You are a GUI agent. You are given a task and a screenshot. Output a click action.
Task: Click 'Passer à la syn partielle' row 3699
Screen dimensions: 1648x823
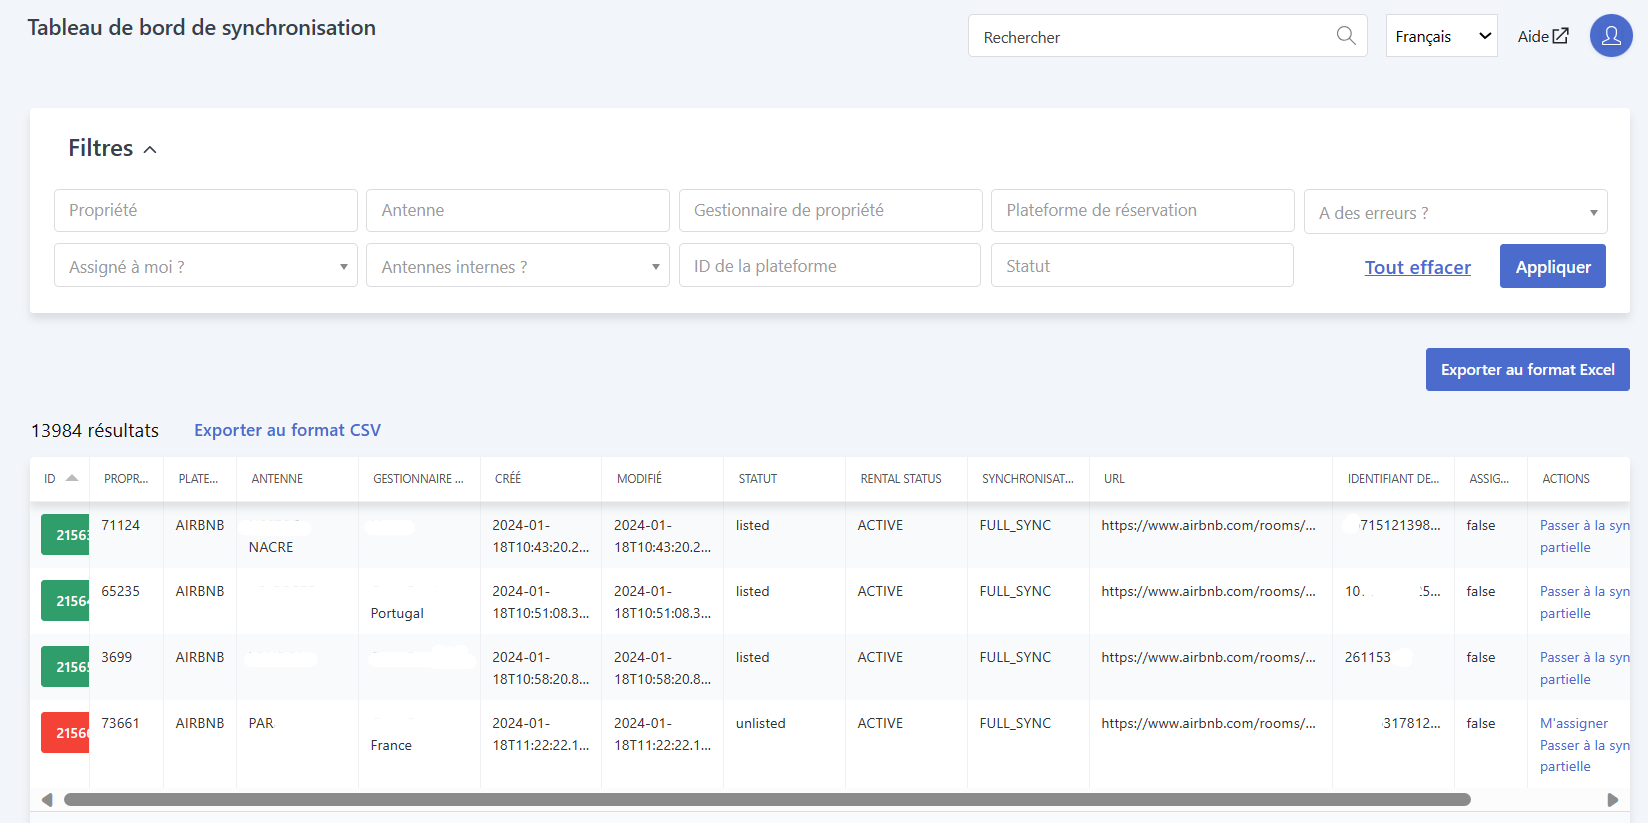tap(1584, 668)
